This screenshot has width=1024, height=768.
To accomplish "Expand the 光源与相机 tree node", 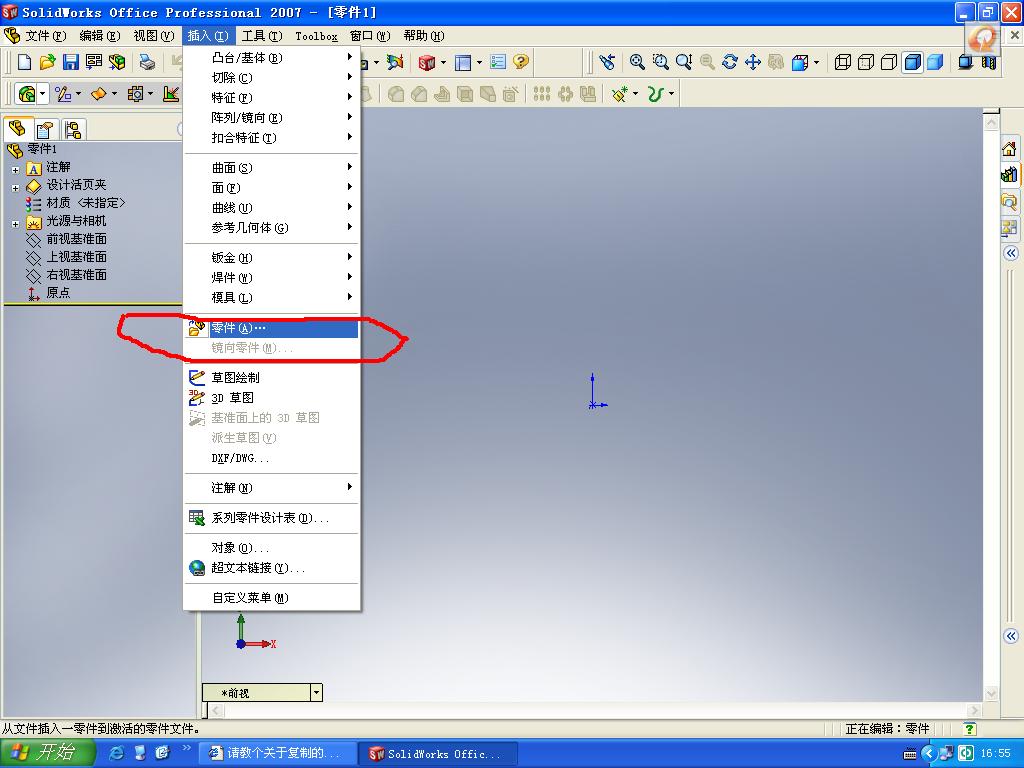I will pyautogui.click(x=15, y=224).
